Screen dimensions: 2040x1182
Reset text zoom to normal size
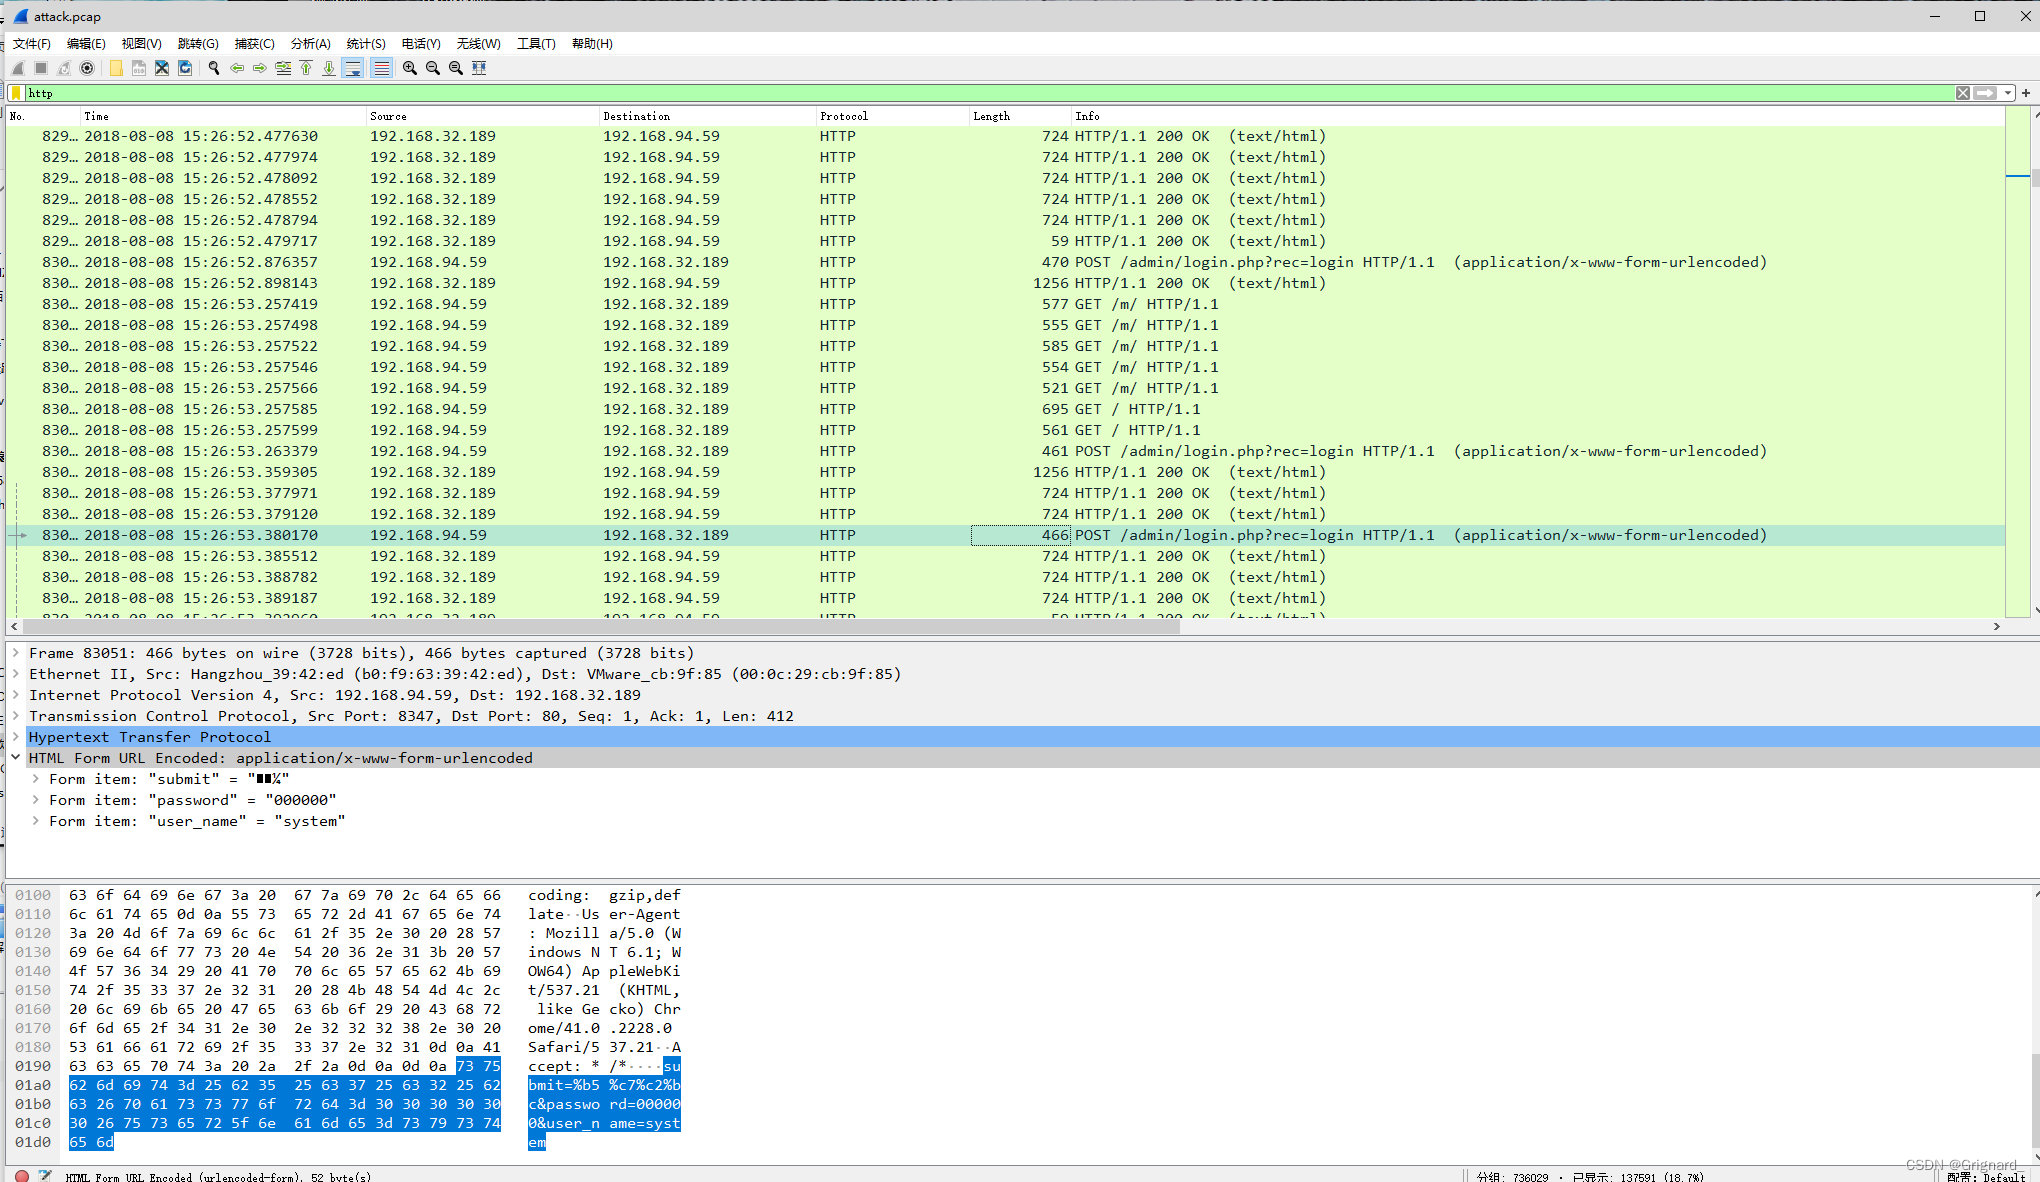(x=456, y=68)
